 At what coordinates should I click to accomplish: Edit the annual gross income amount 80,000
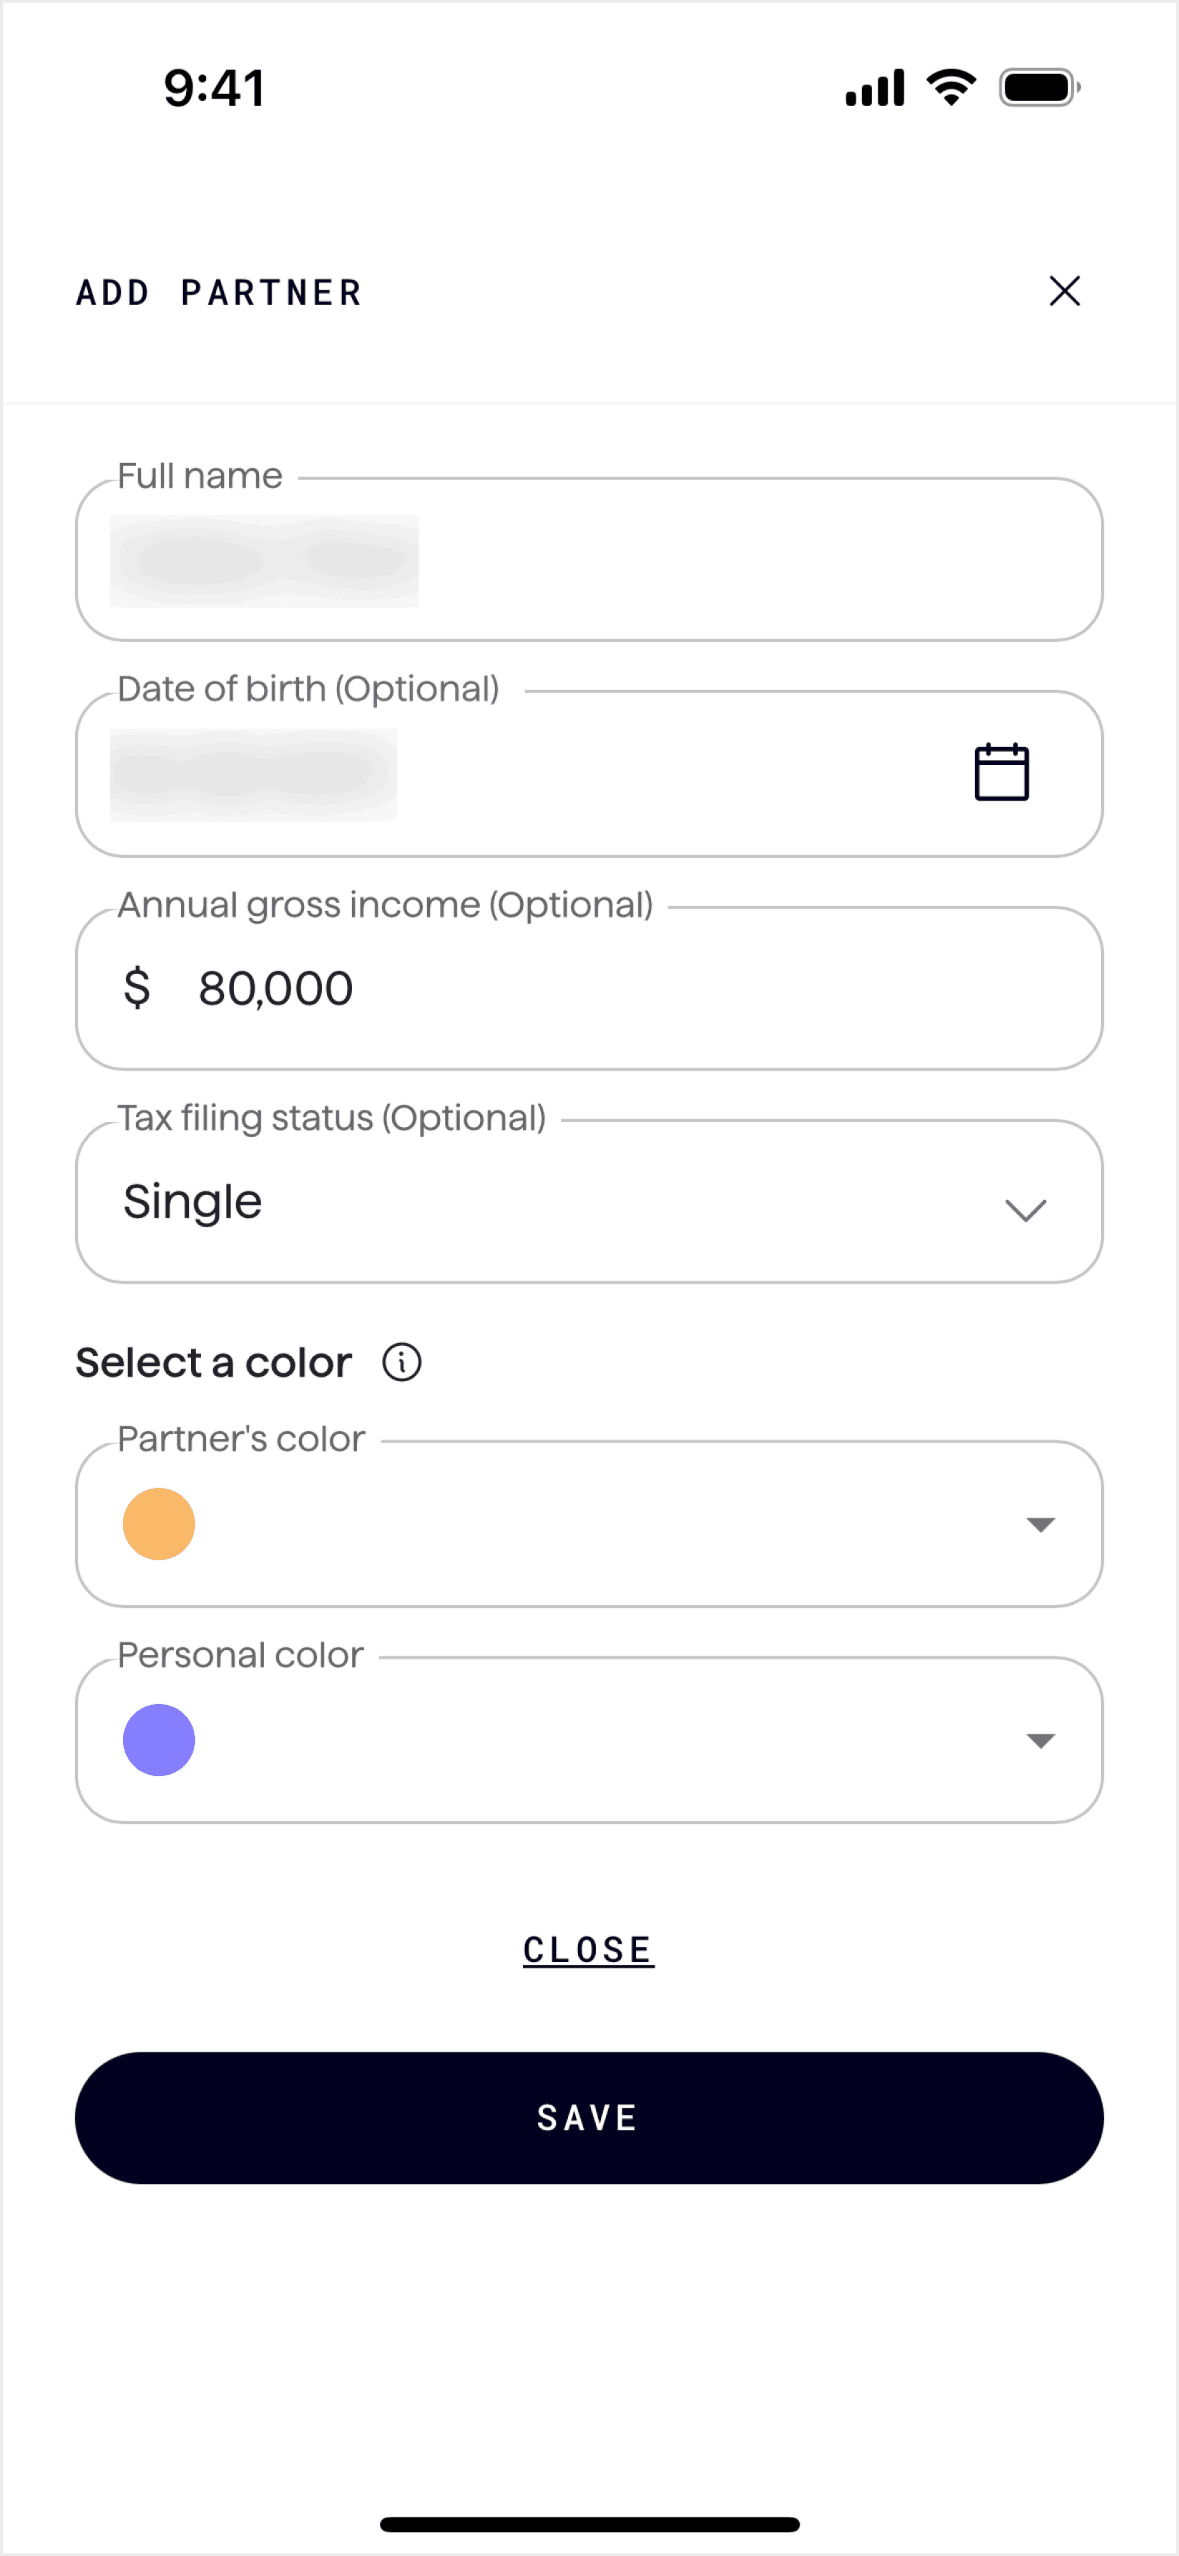pos(276,989)
